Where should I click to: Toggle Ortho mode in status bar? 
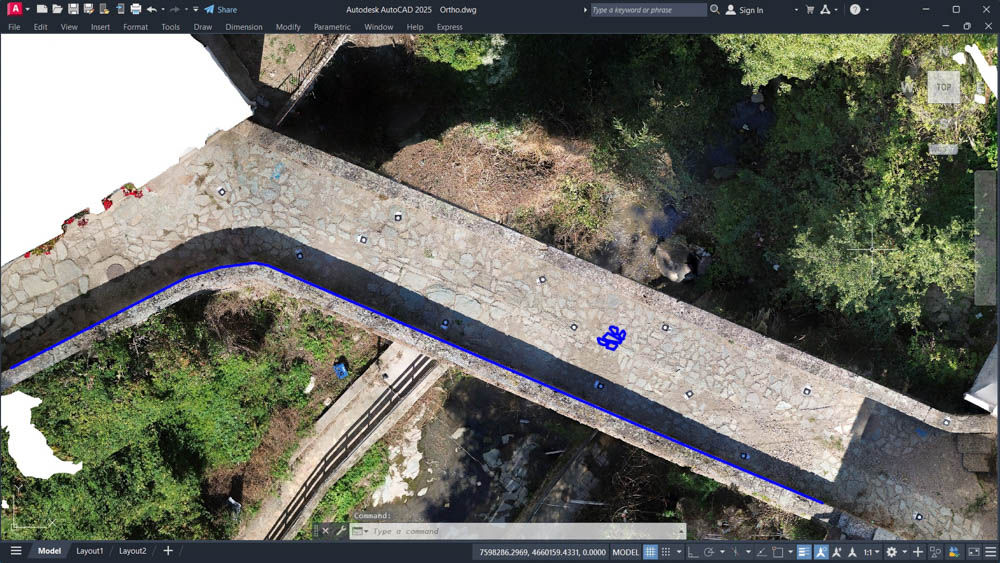(693, 552)
